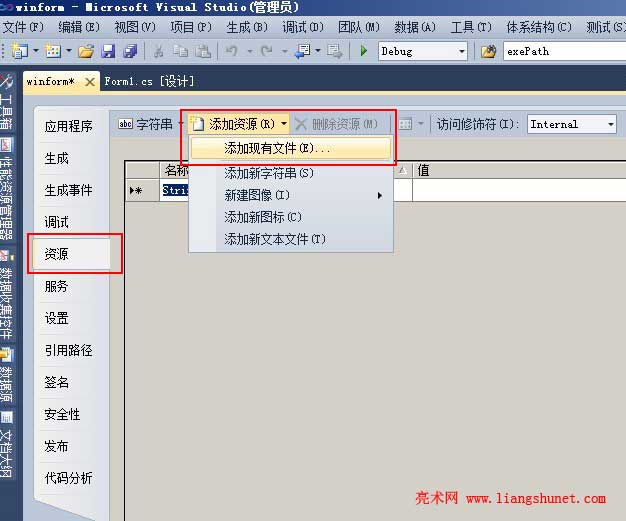
Task: Select the Build Events (生成事件) settings page
Action: pyautogui.click(x=69, y=190)
